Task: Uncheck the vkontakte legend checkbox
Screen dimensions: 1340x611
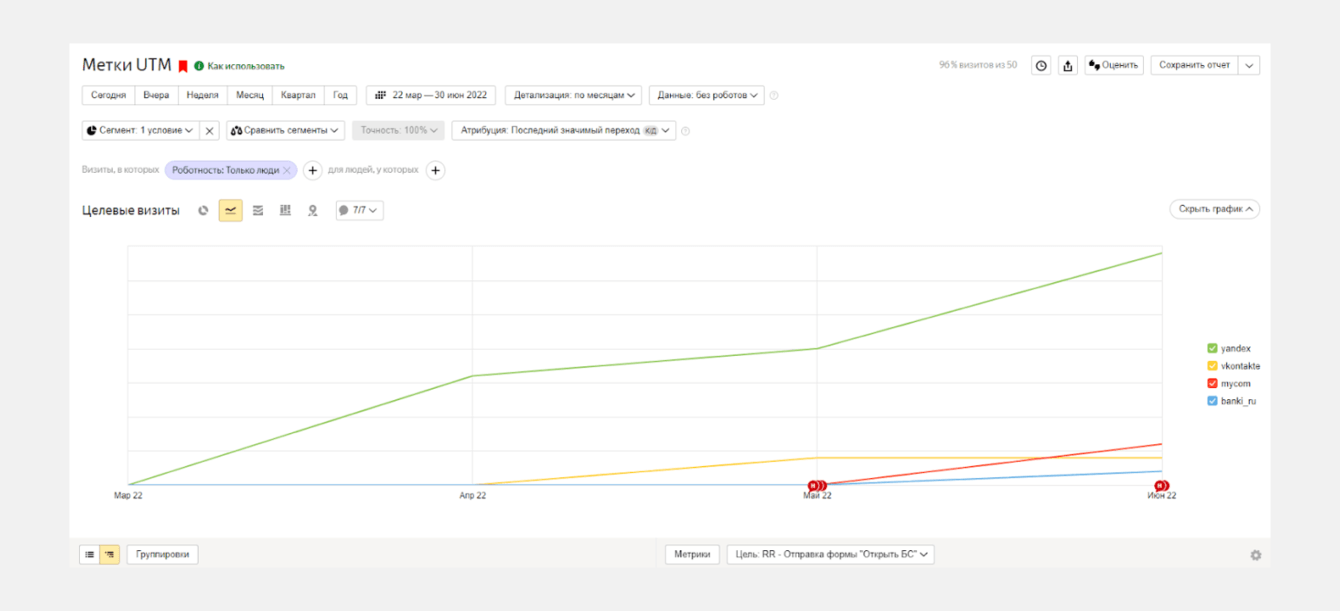Action: 1212,366
